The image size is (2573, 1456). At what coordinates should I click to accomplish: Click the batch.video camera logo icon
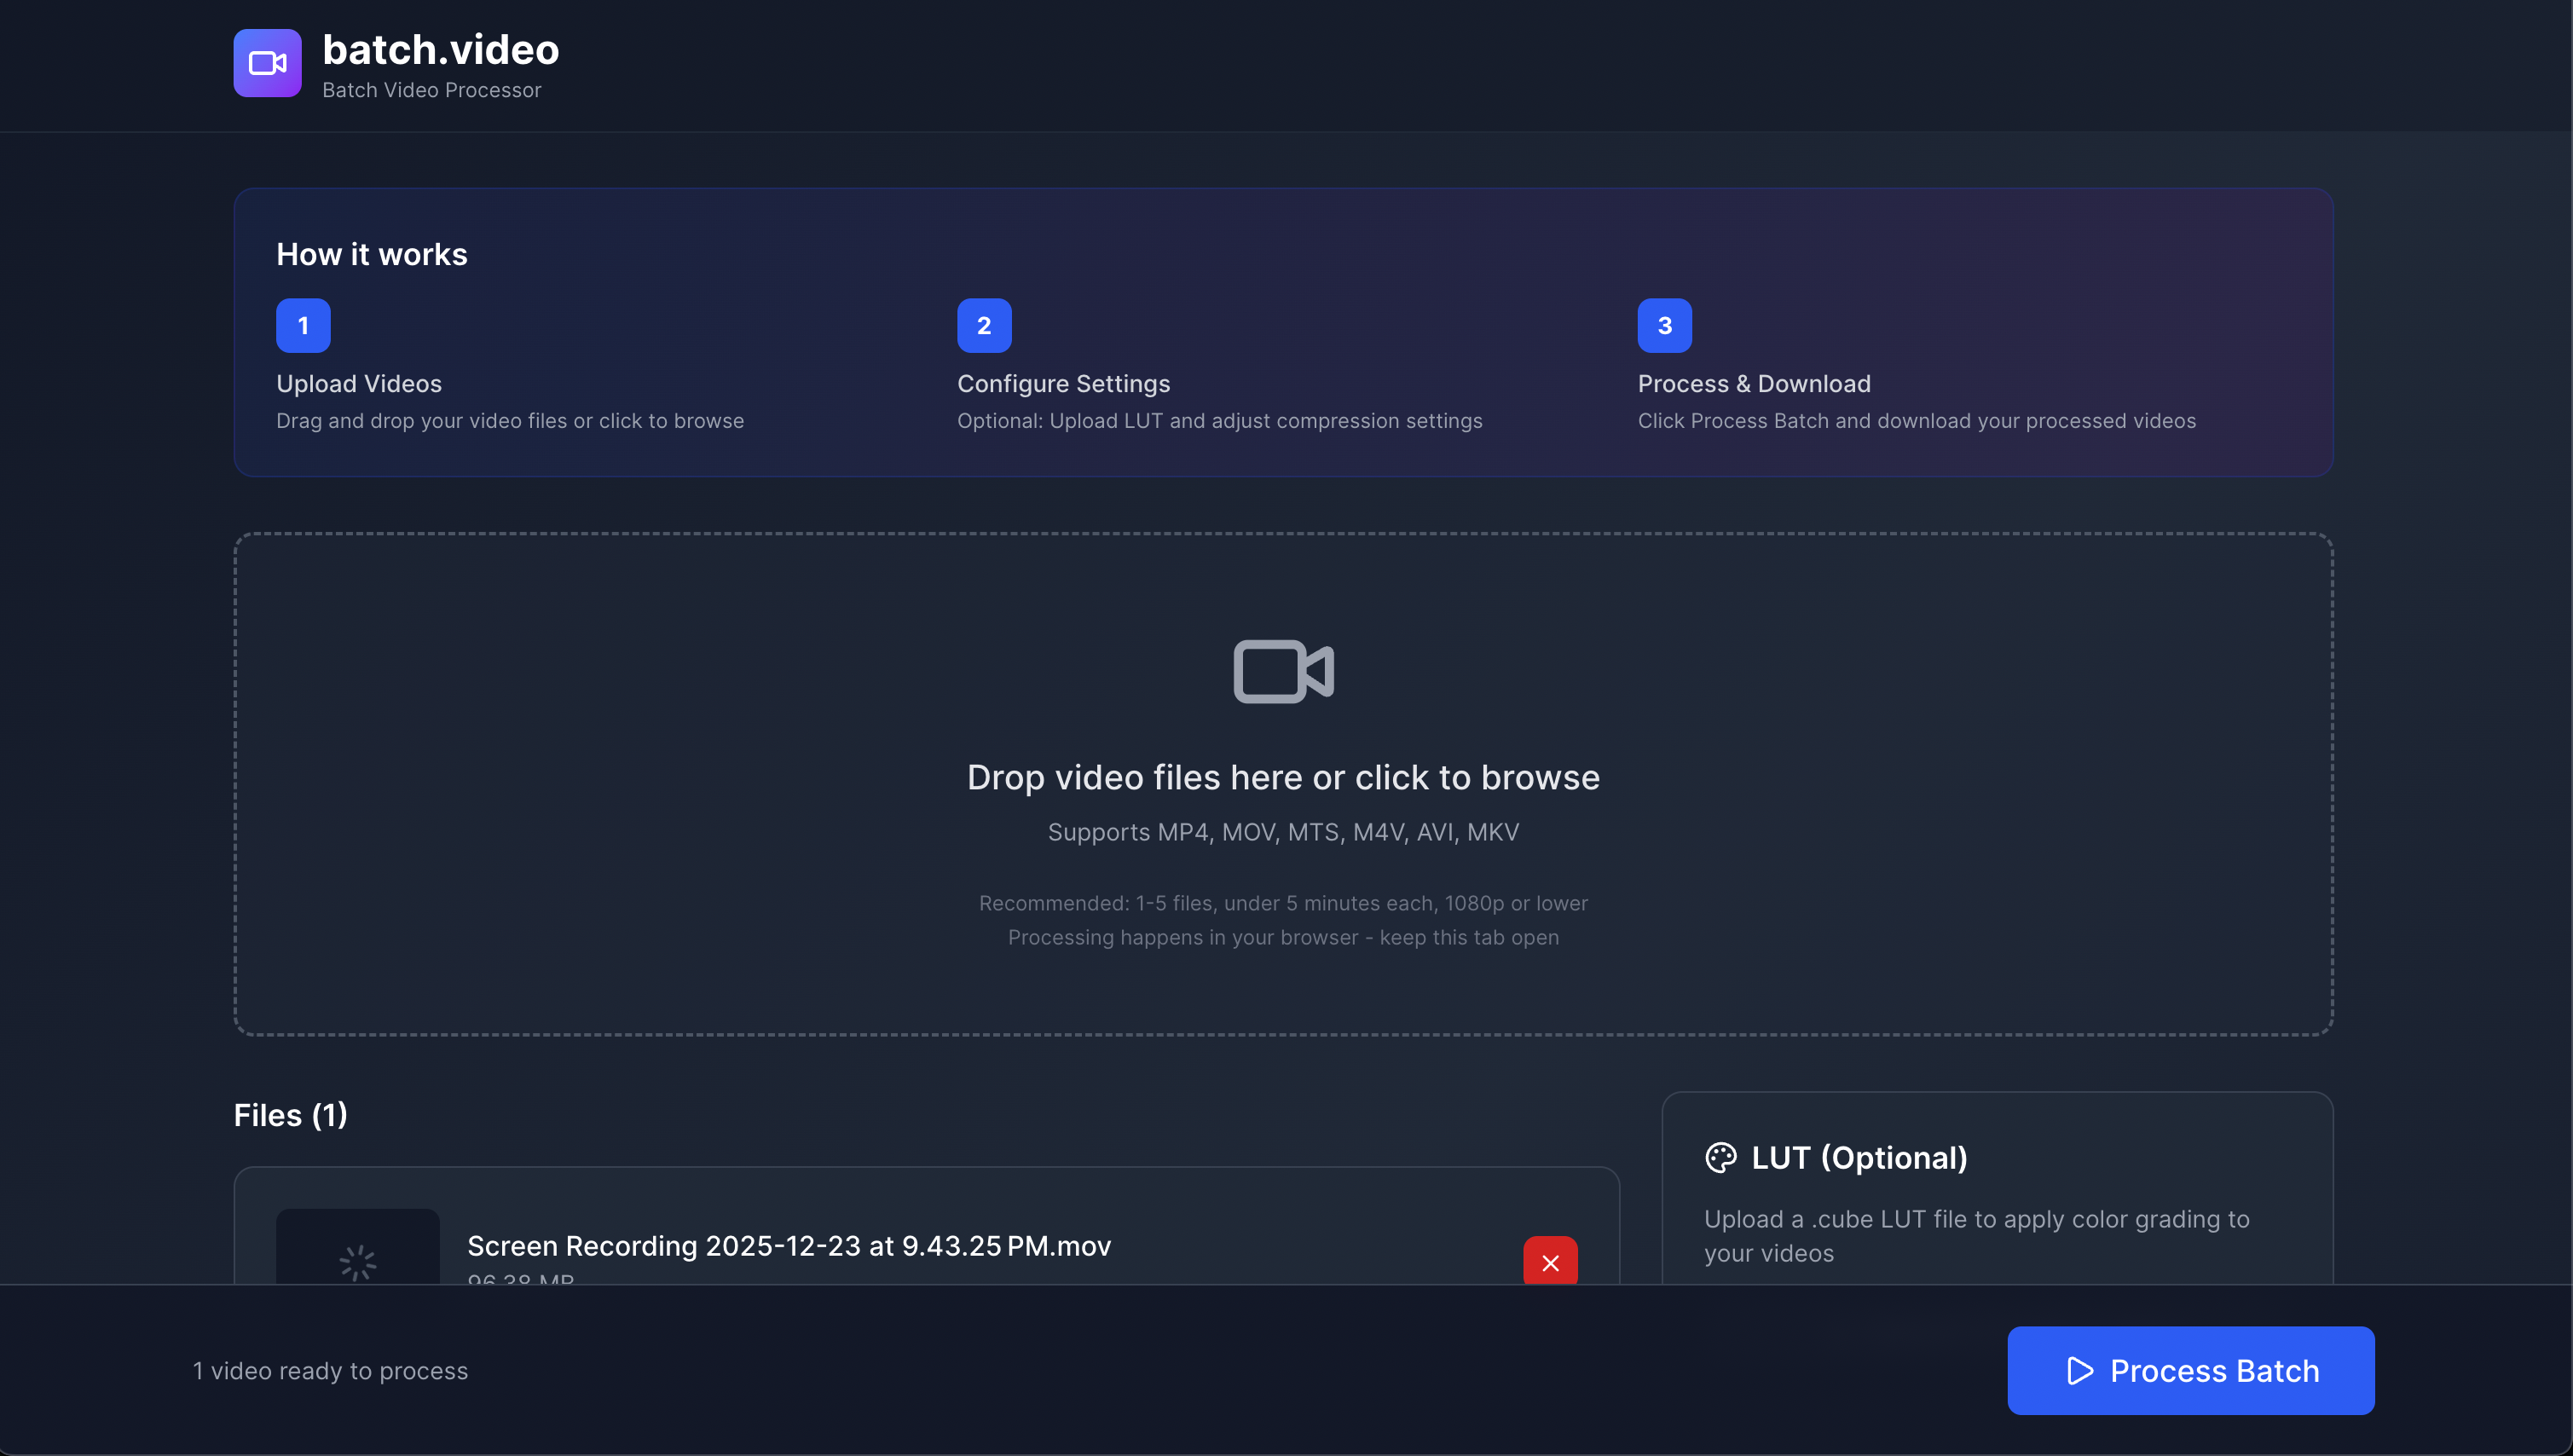267,63
